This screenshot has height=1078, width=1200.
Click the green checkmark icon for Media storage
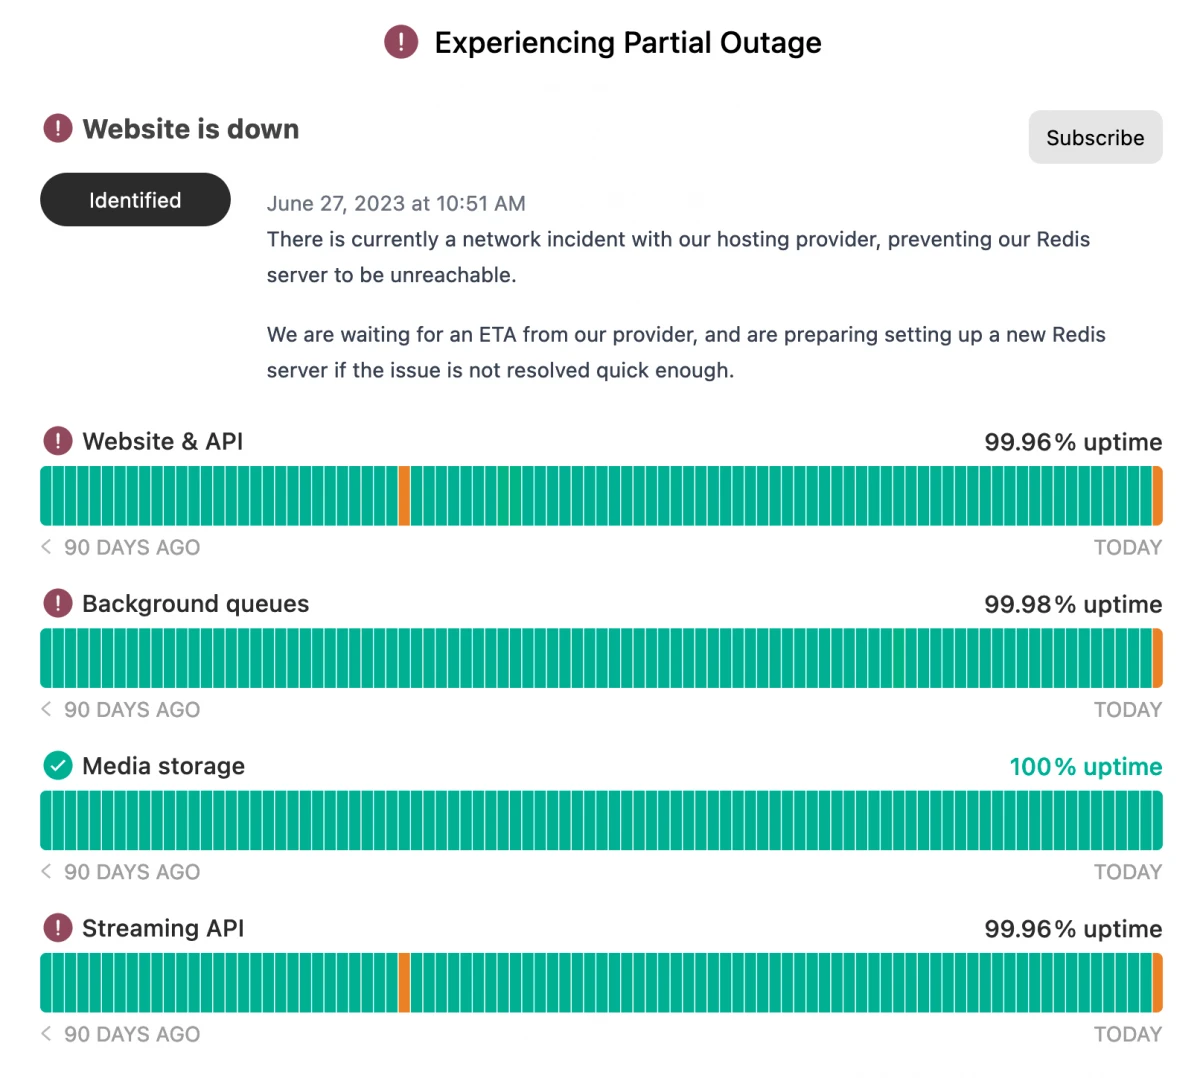[58, 766]
